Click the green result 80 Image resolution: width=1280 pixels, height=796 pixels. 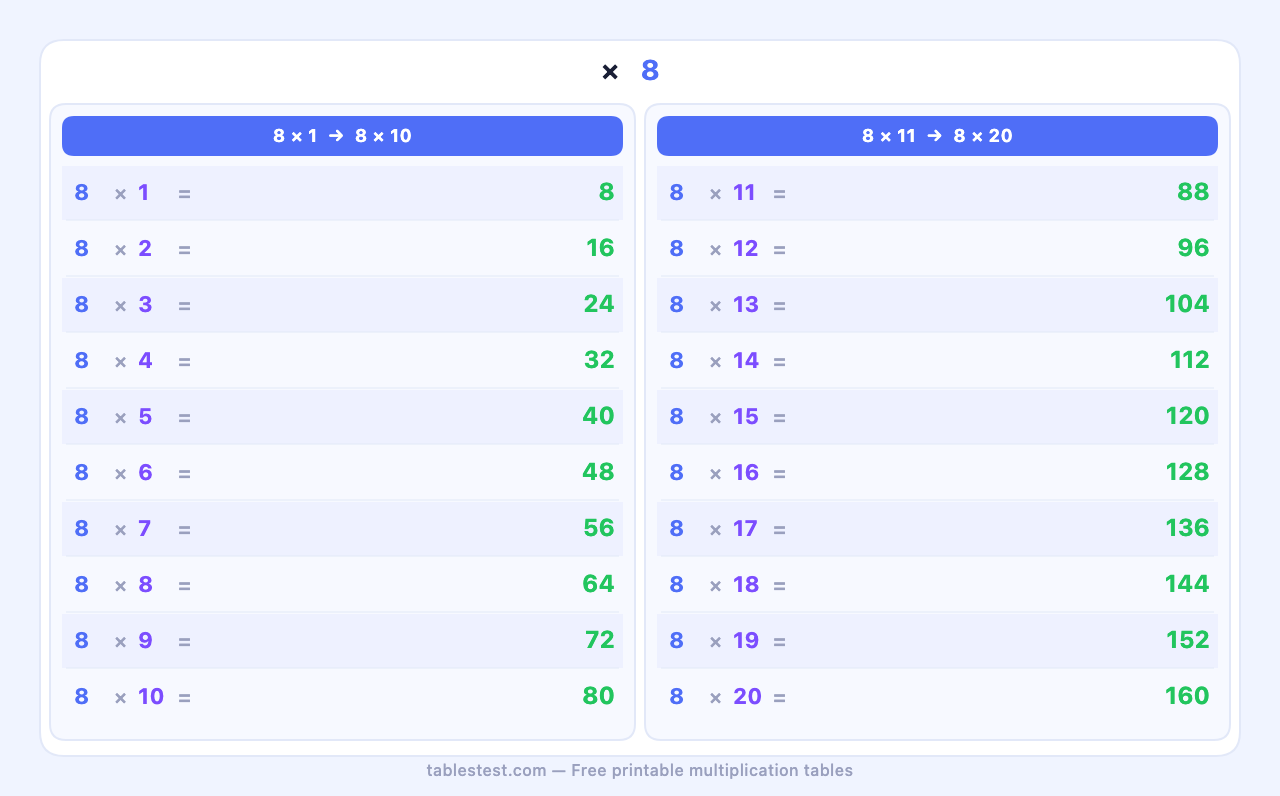click(598, 696)
